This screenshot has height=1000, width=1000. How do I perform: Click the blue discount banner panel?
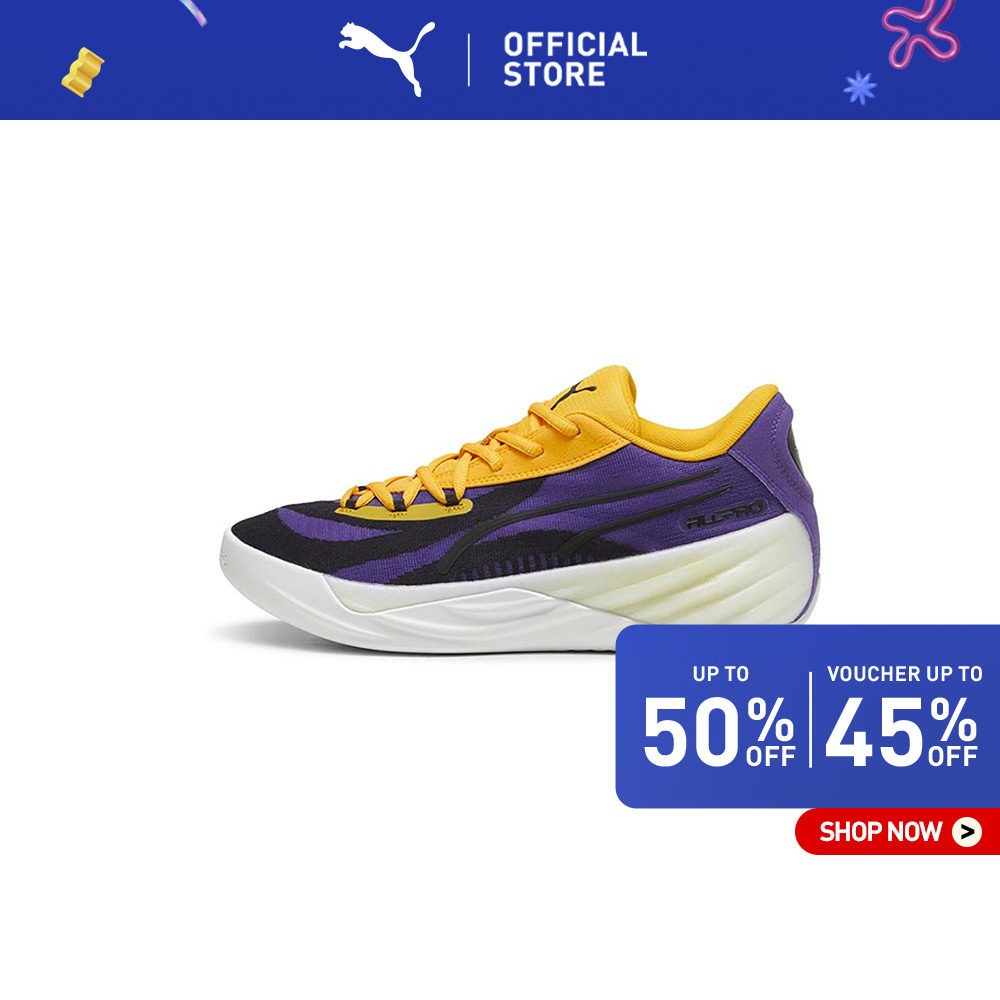807,716
